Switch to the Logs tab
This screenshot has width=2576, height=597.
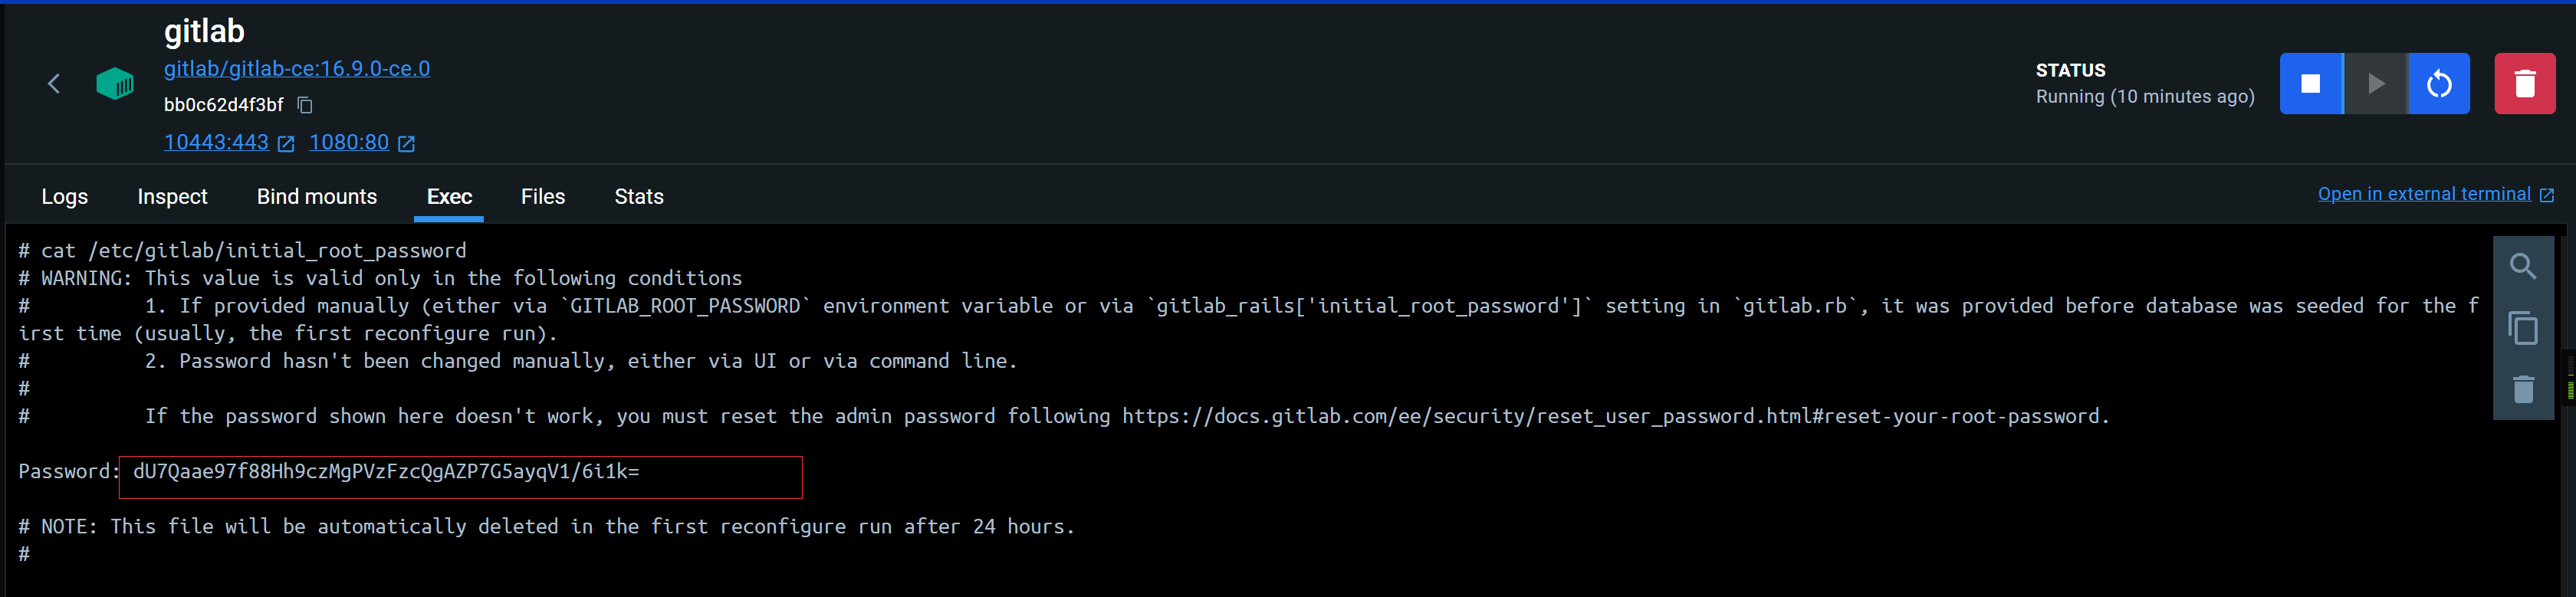[x=65, y=197]
